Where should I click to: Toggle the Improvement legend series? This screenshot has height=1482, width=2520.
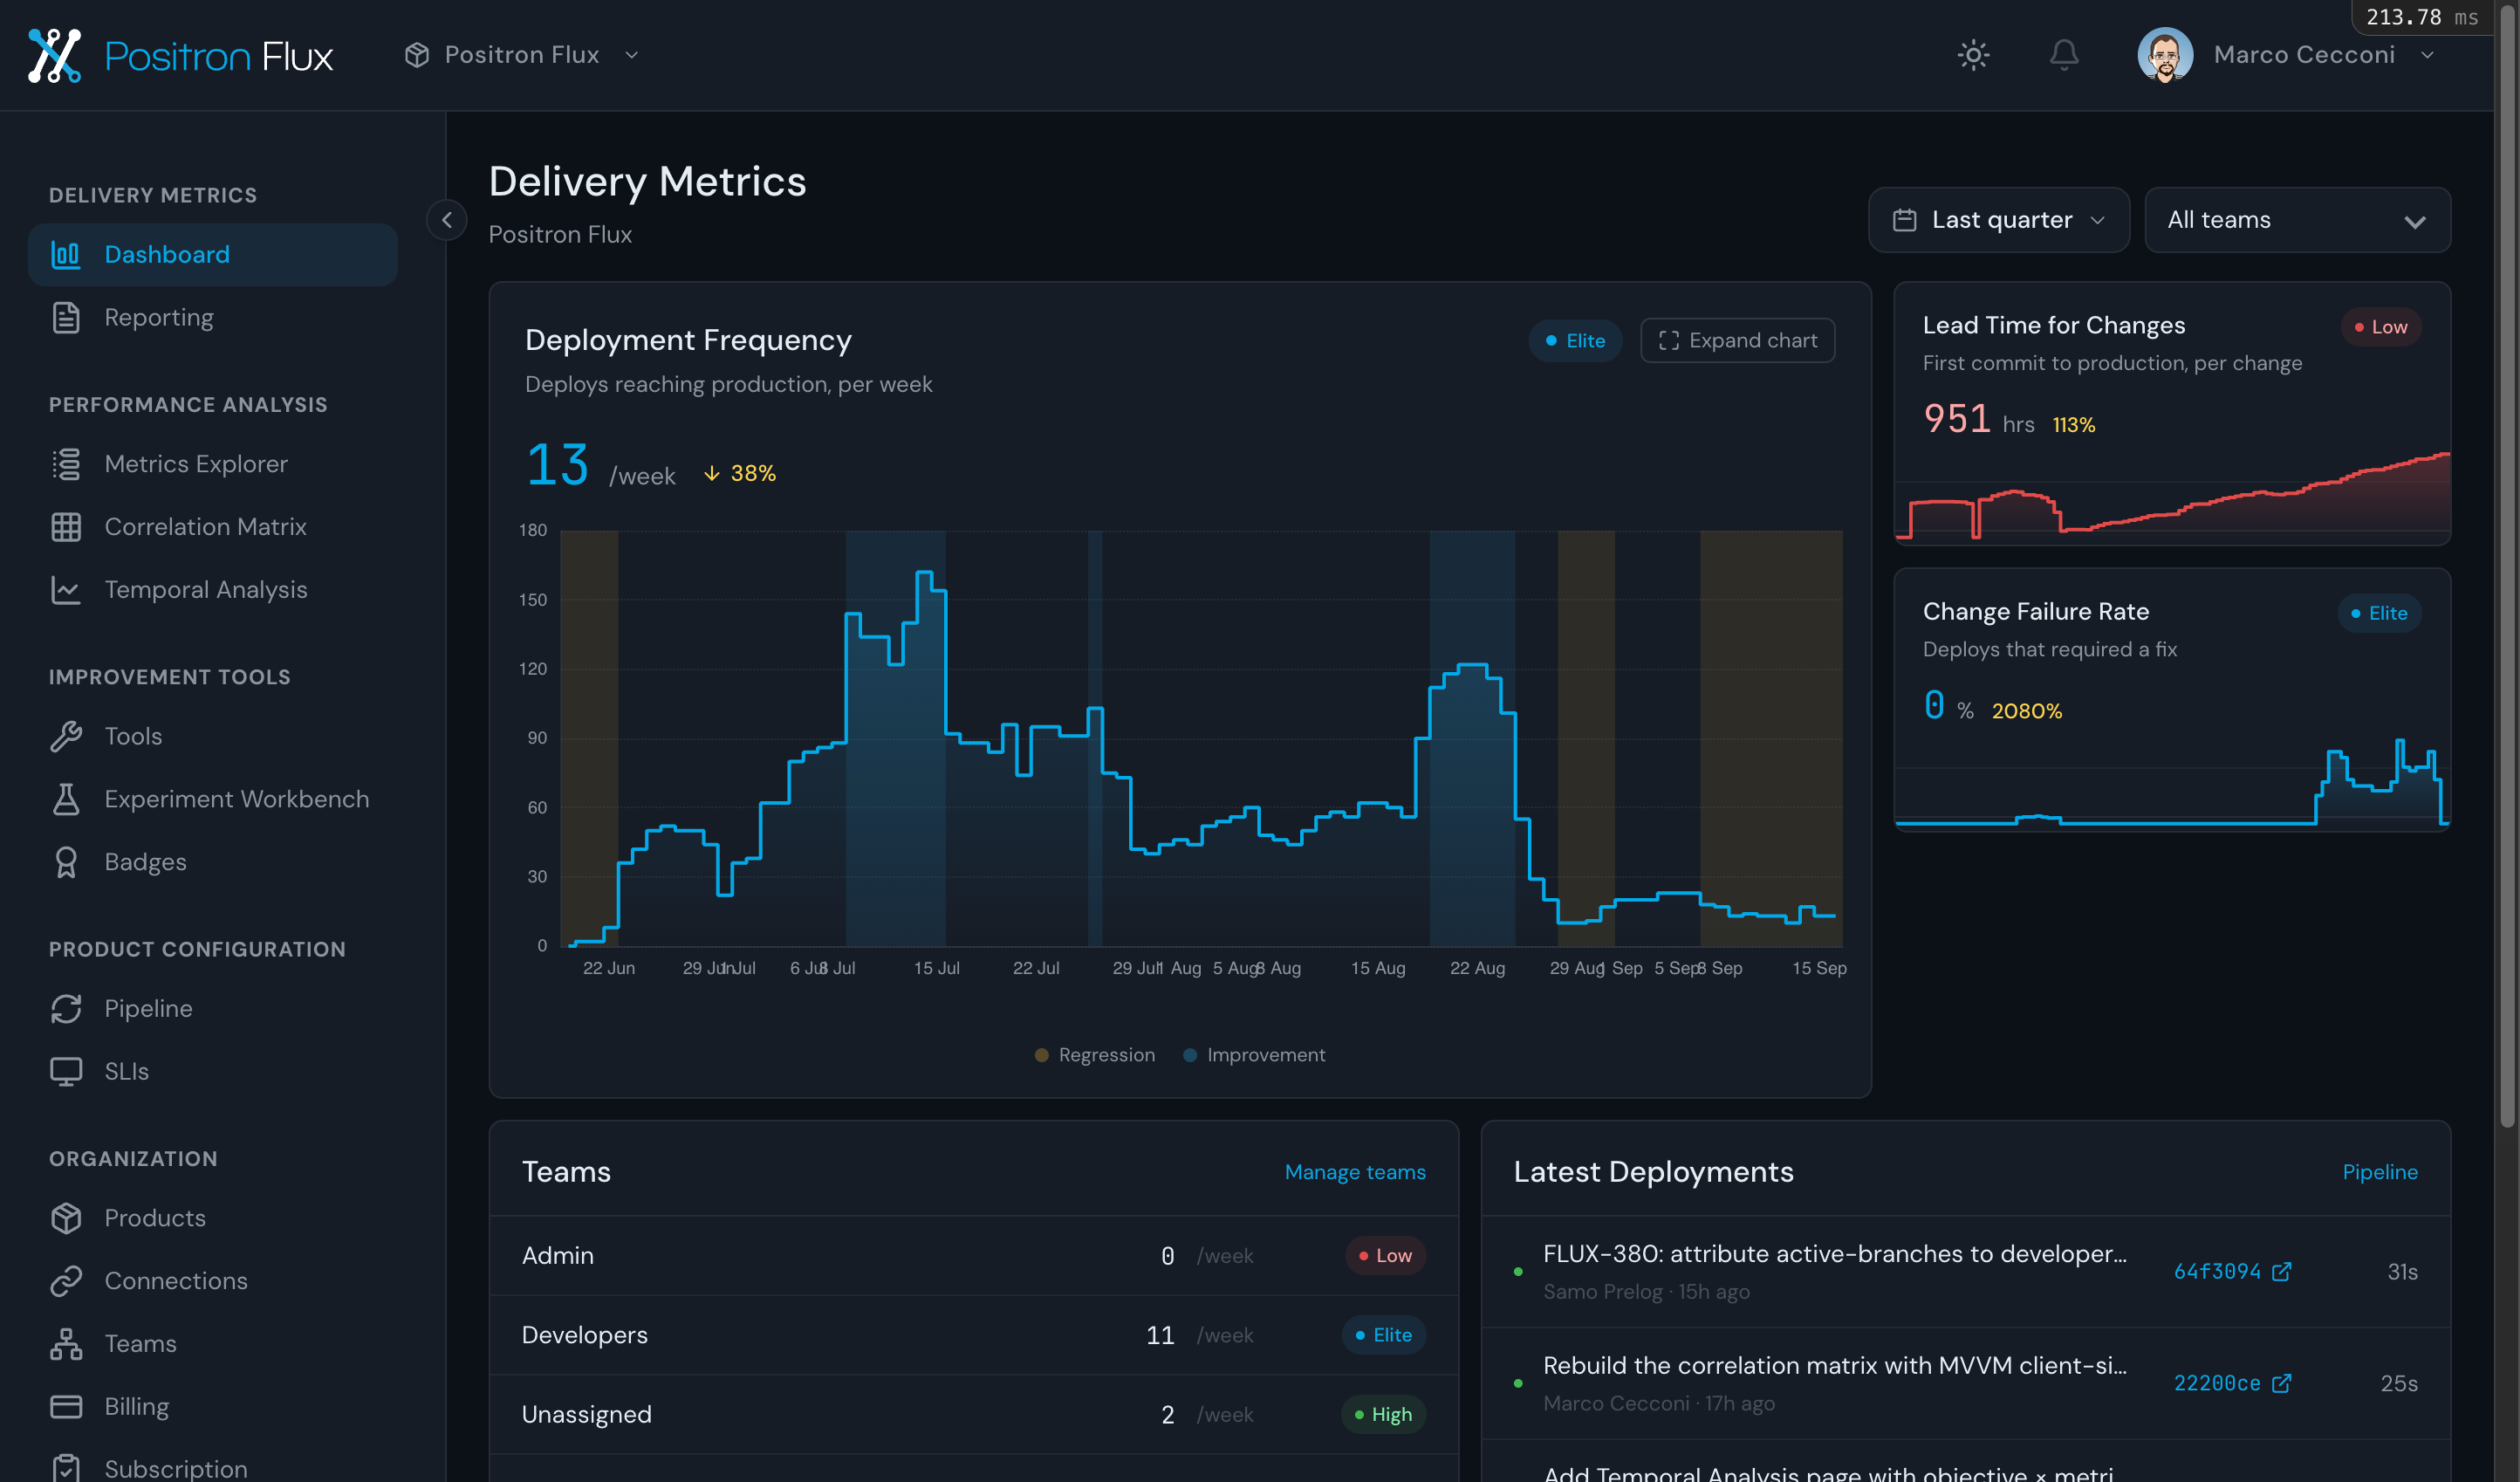[1254, 1055]
